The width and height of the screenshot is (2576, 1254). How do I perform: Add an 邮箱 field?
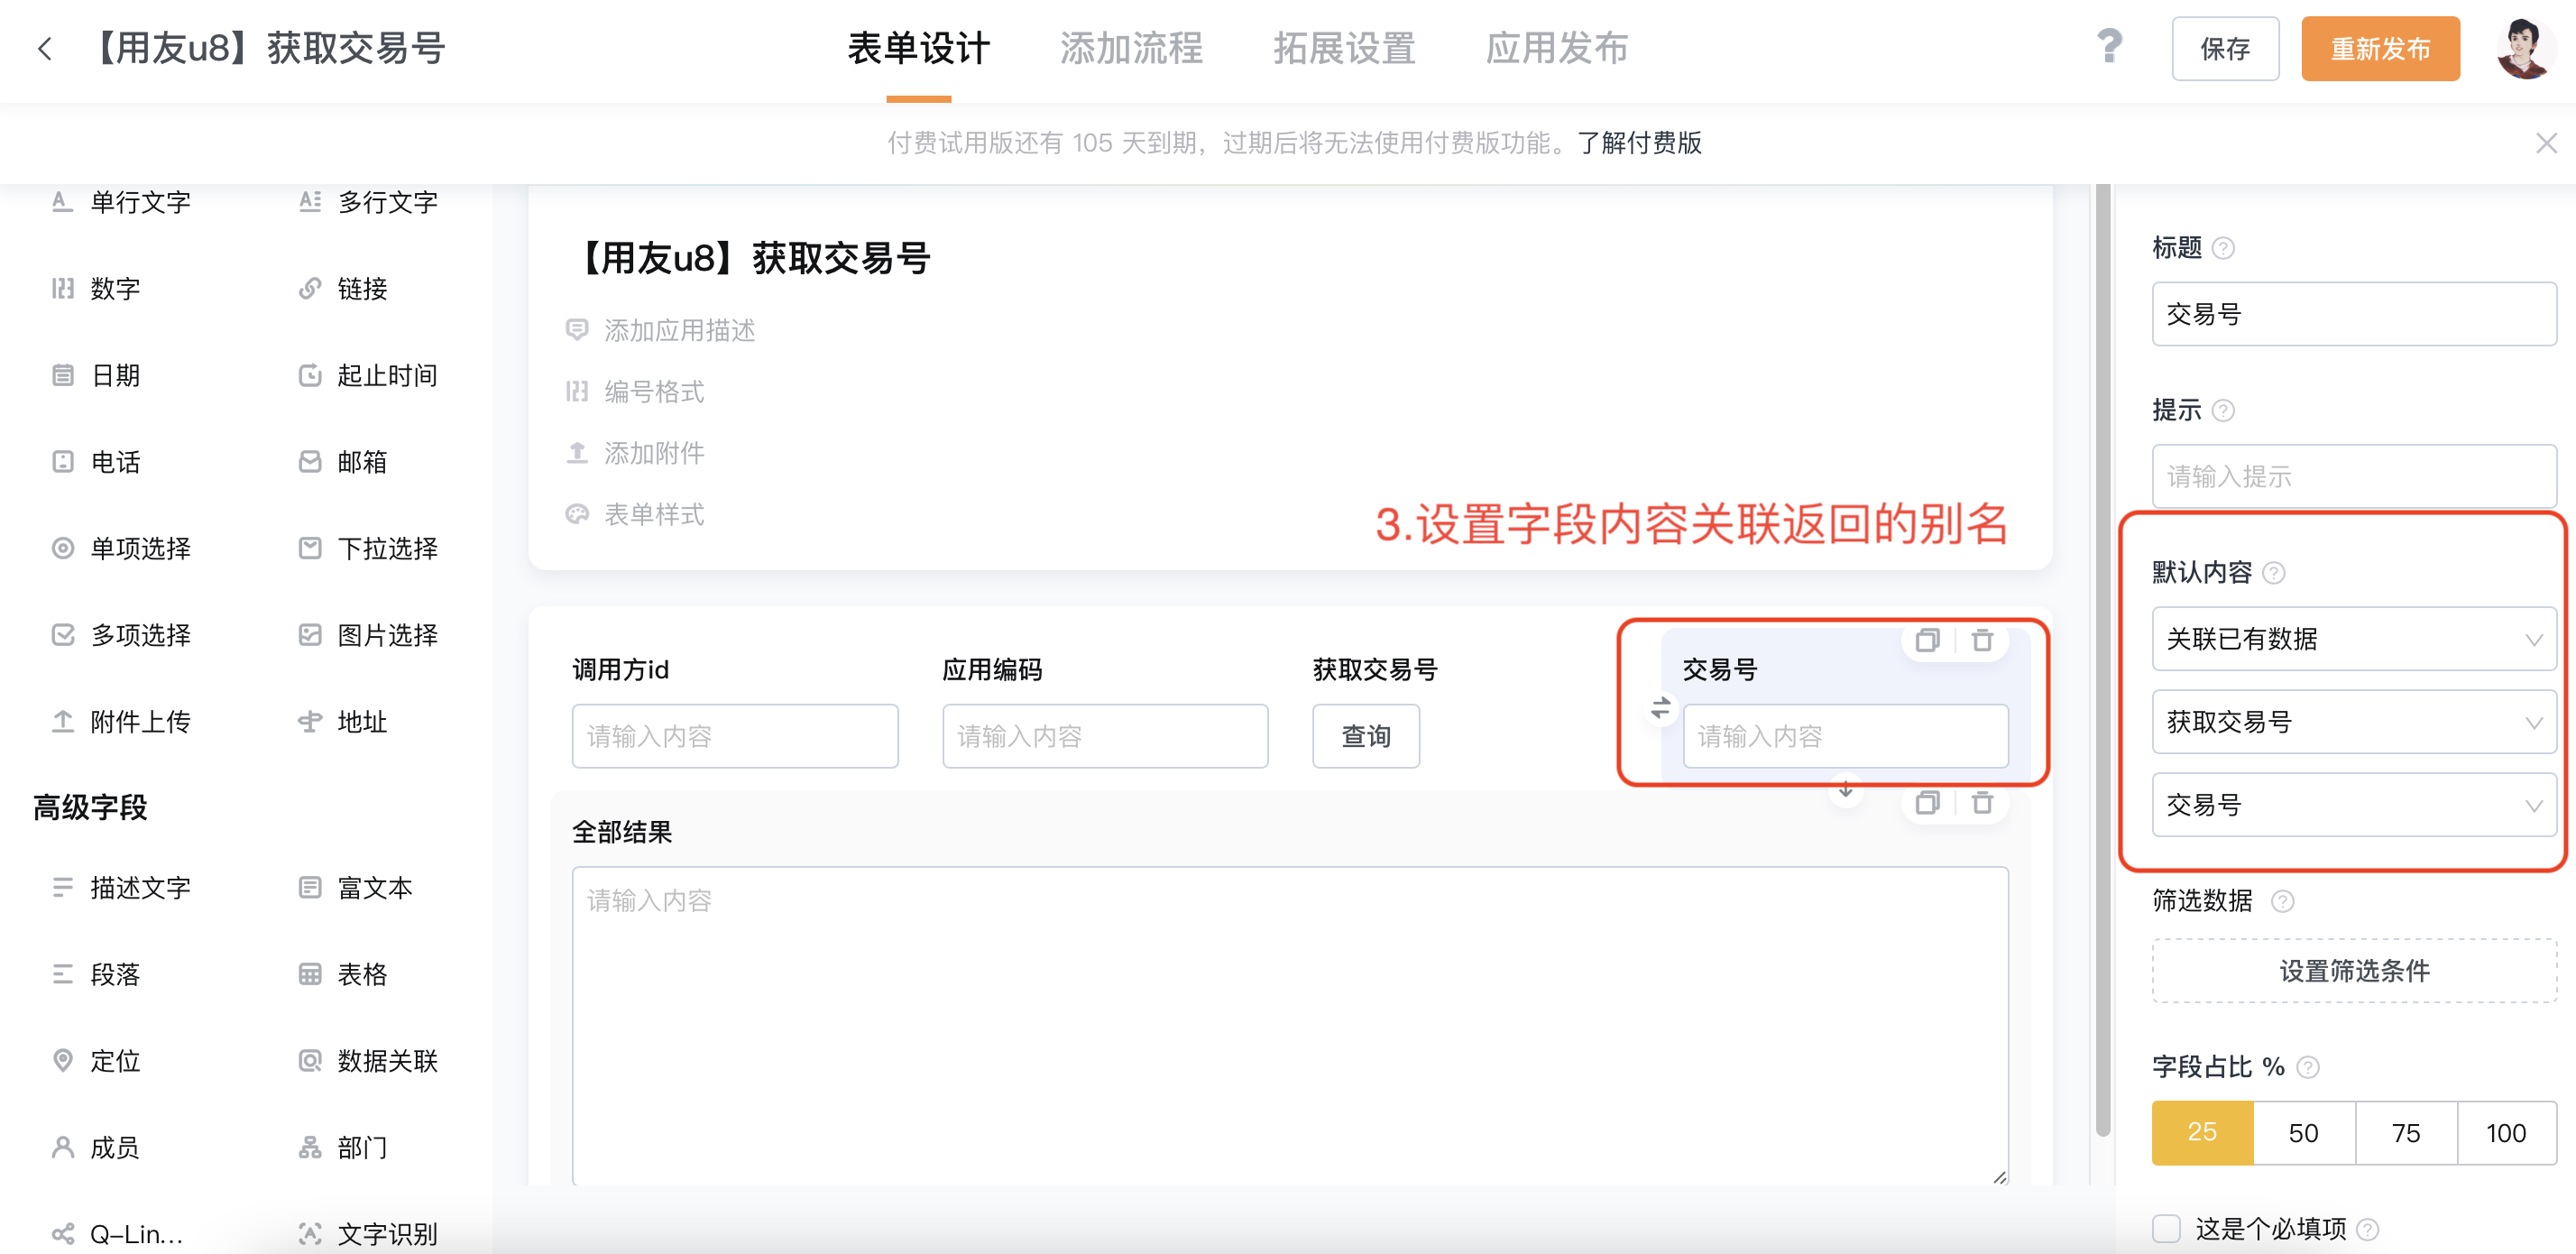click(x=343, y=461)
